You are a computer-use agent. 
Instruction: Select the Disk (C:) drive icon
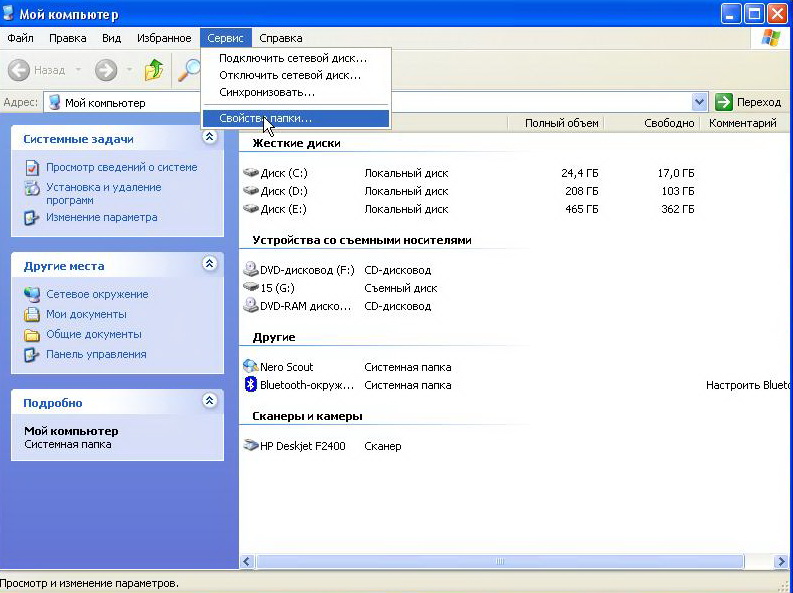(x=251, y=173)
